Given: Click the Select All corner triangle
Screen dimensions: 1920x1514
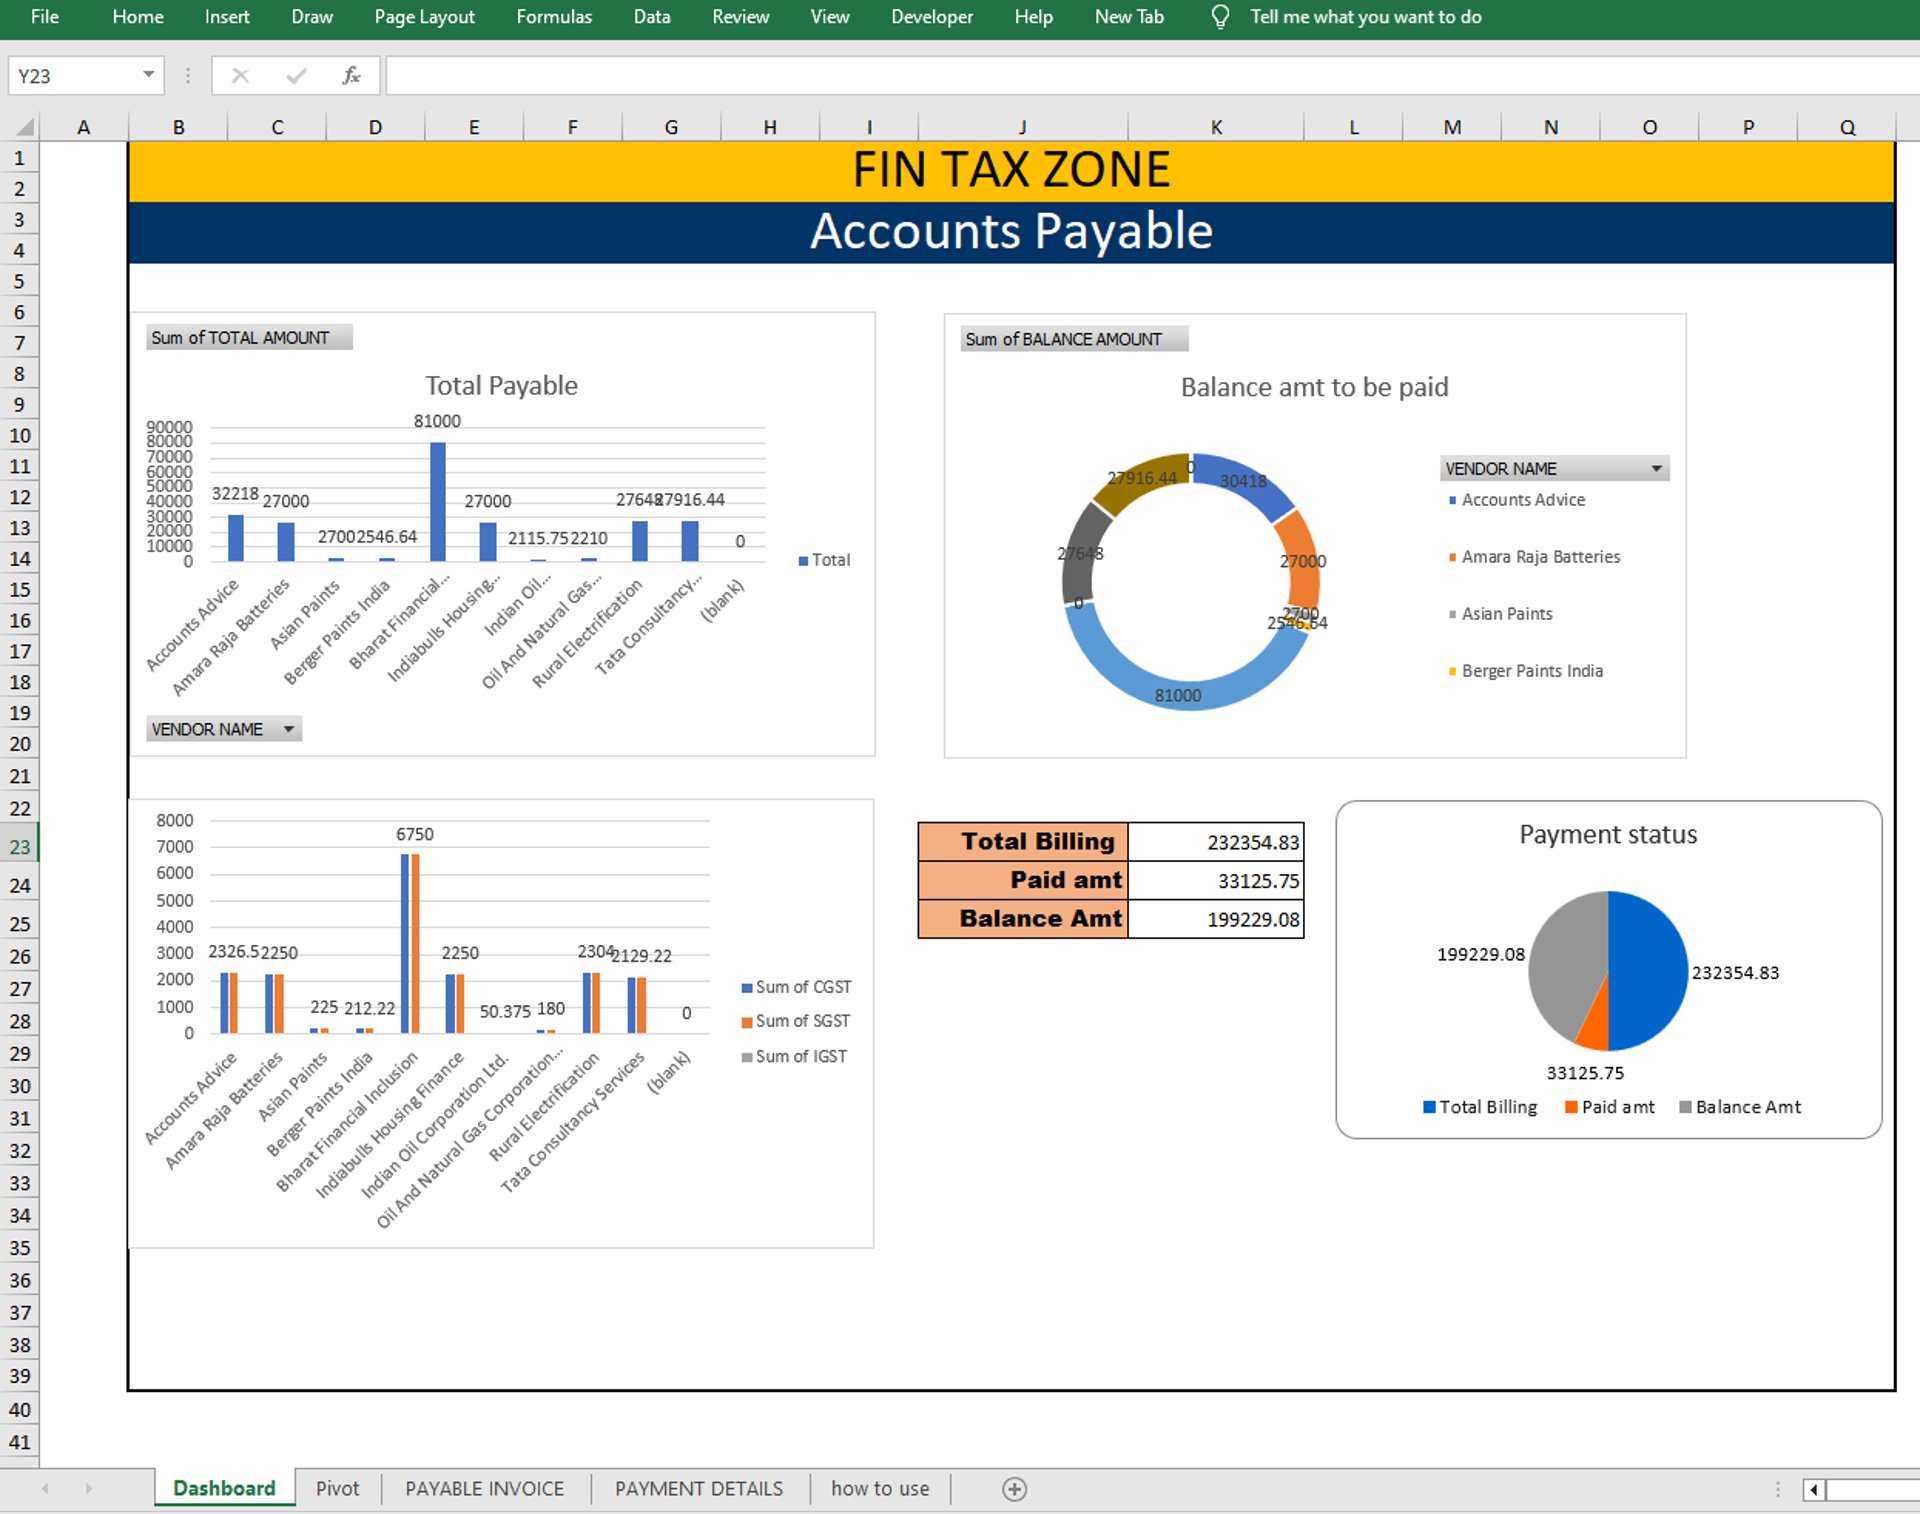Looking at the screenshot, I should coord(25,127).
